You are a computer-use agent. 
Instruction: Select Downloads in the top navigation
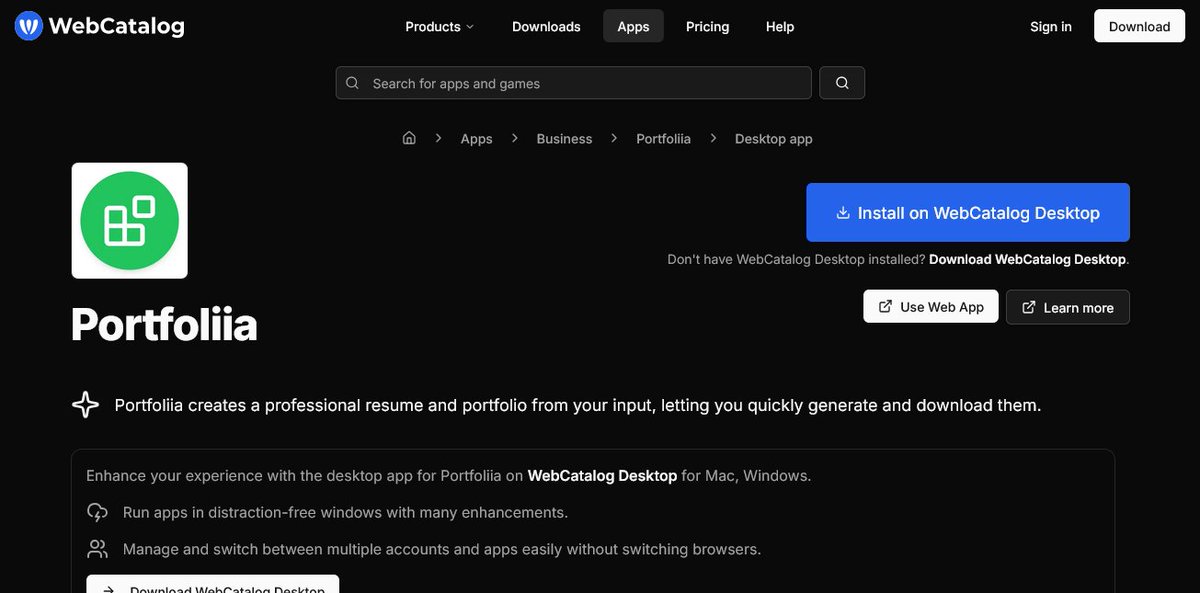pyautogui.click(x=546, y=26)
